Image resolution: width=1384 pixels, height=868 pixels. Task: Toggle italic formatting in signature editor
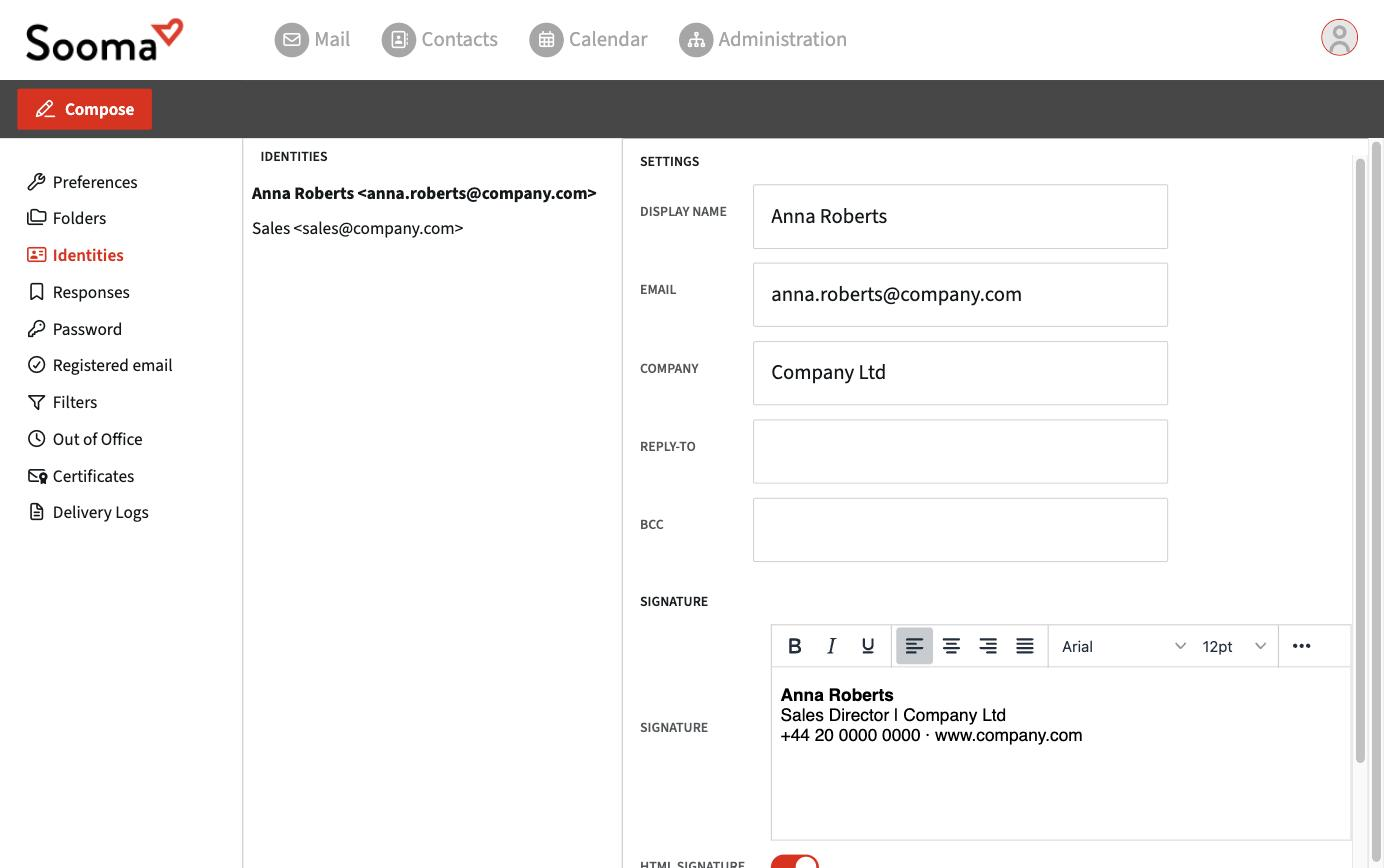click(831, 646)
